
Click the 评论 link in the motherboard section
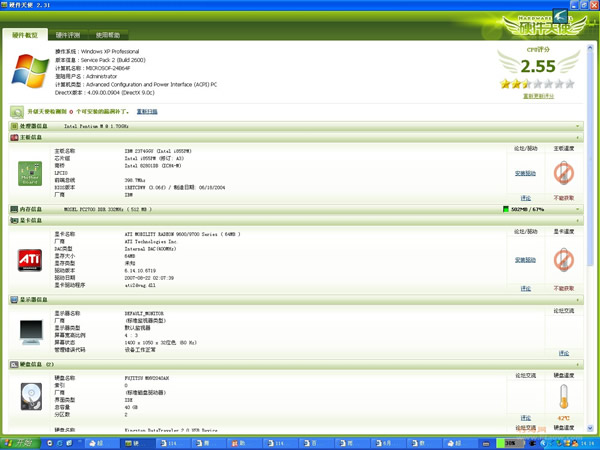tap(526, 198)
